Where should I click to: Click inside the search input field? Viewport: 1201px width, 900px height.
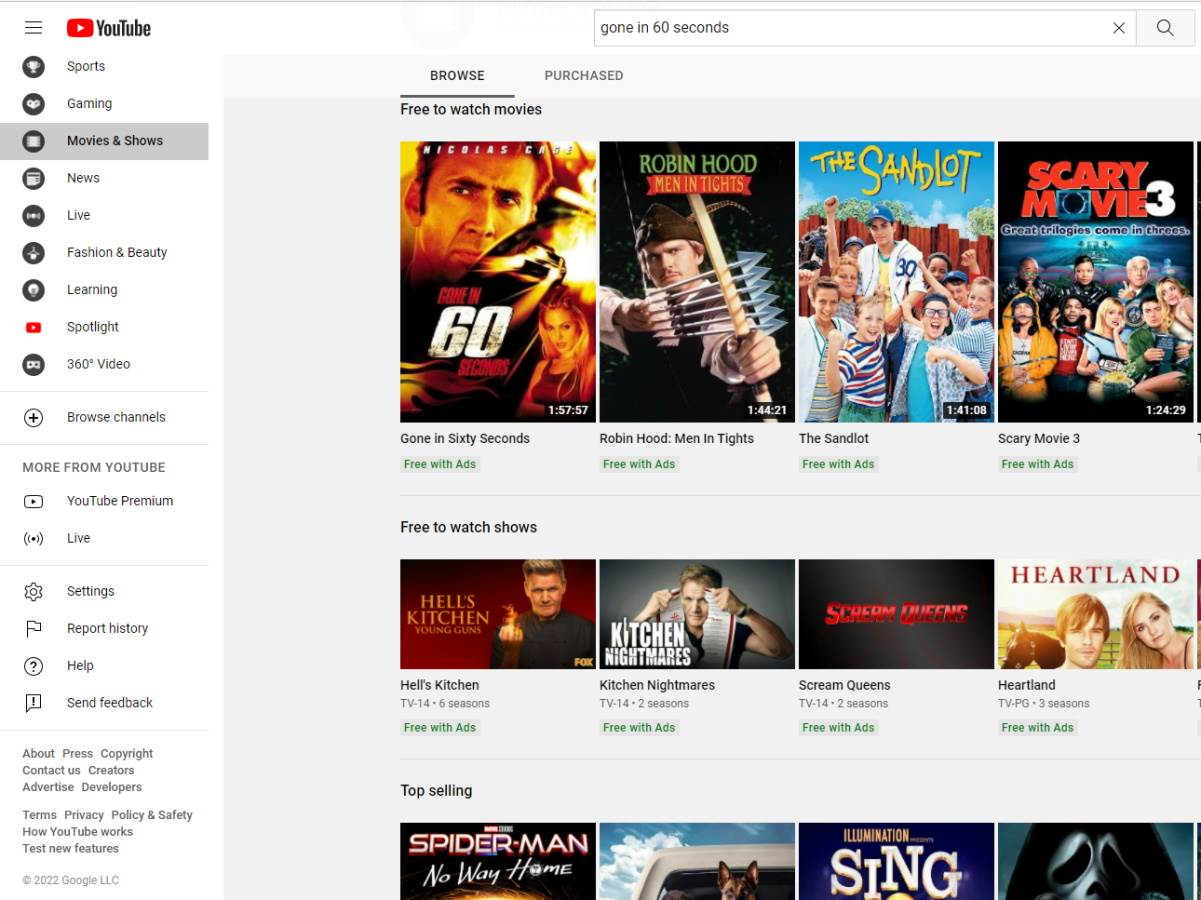click(x=850, y=28)
